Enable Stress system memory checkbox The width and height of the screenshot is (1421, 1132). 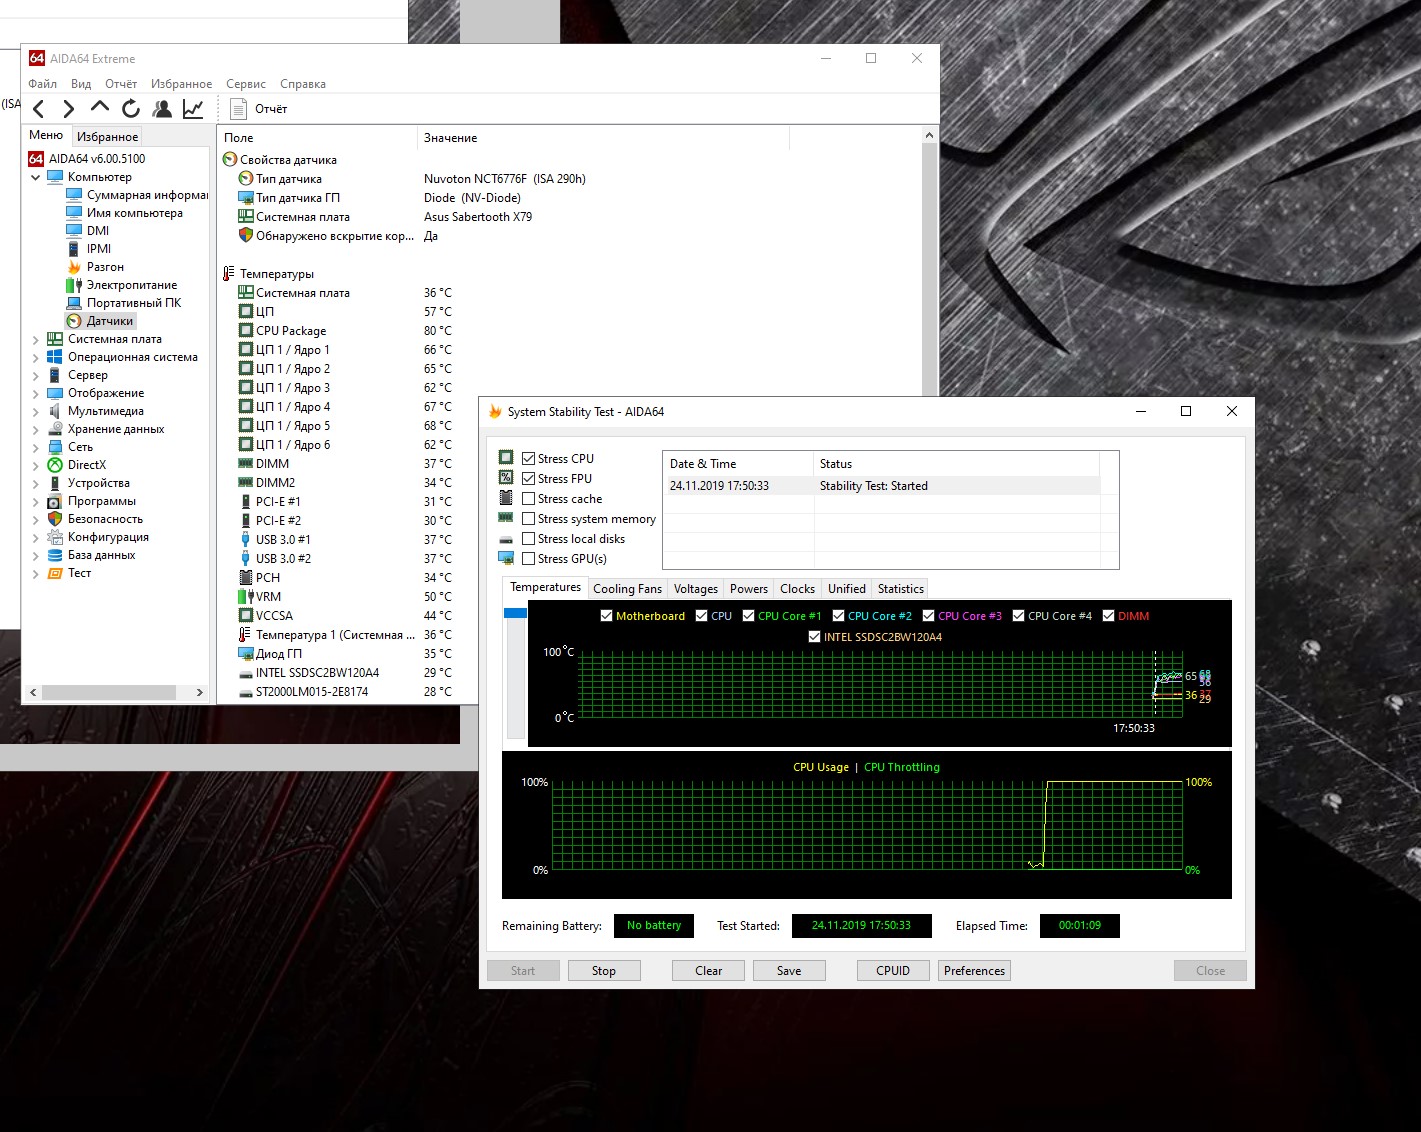(x=529, y=519)
